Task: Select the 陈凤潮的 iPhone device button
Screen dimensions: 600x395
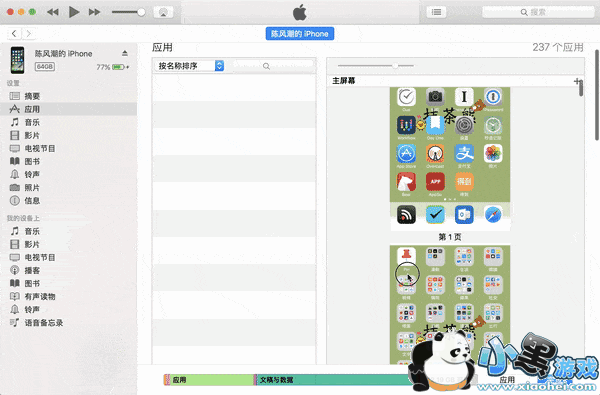Action: (x=300, y=34)
